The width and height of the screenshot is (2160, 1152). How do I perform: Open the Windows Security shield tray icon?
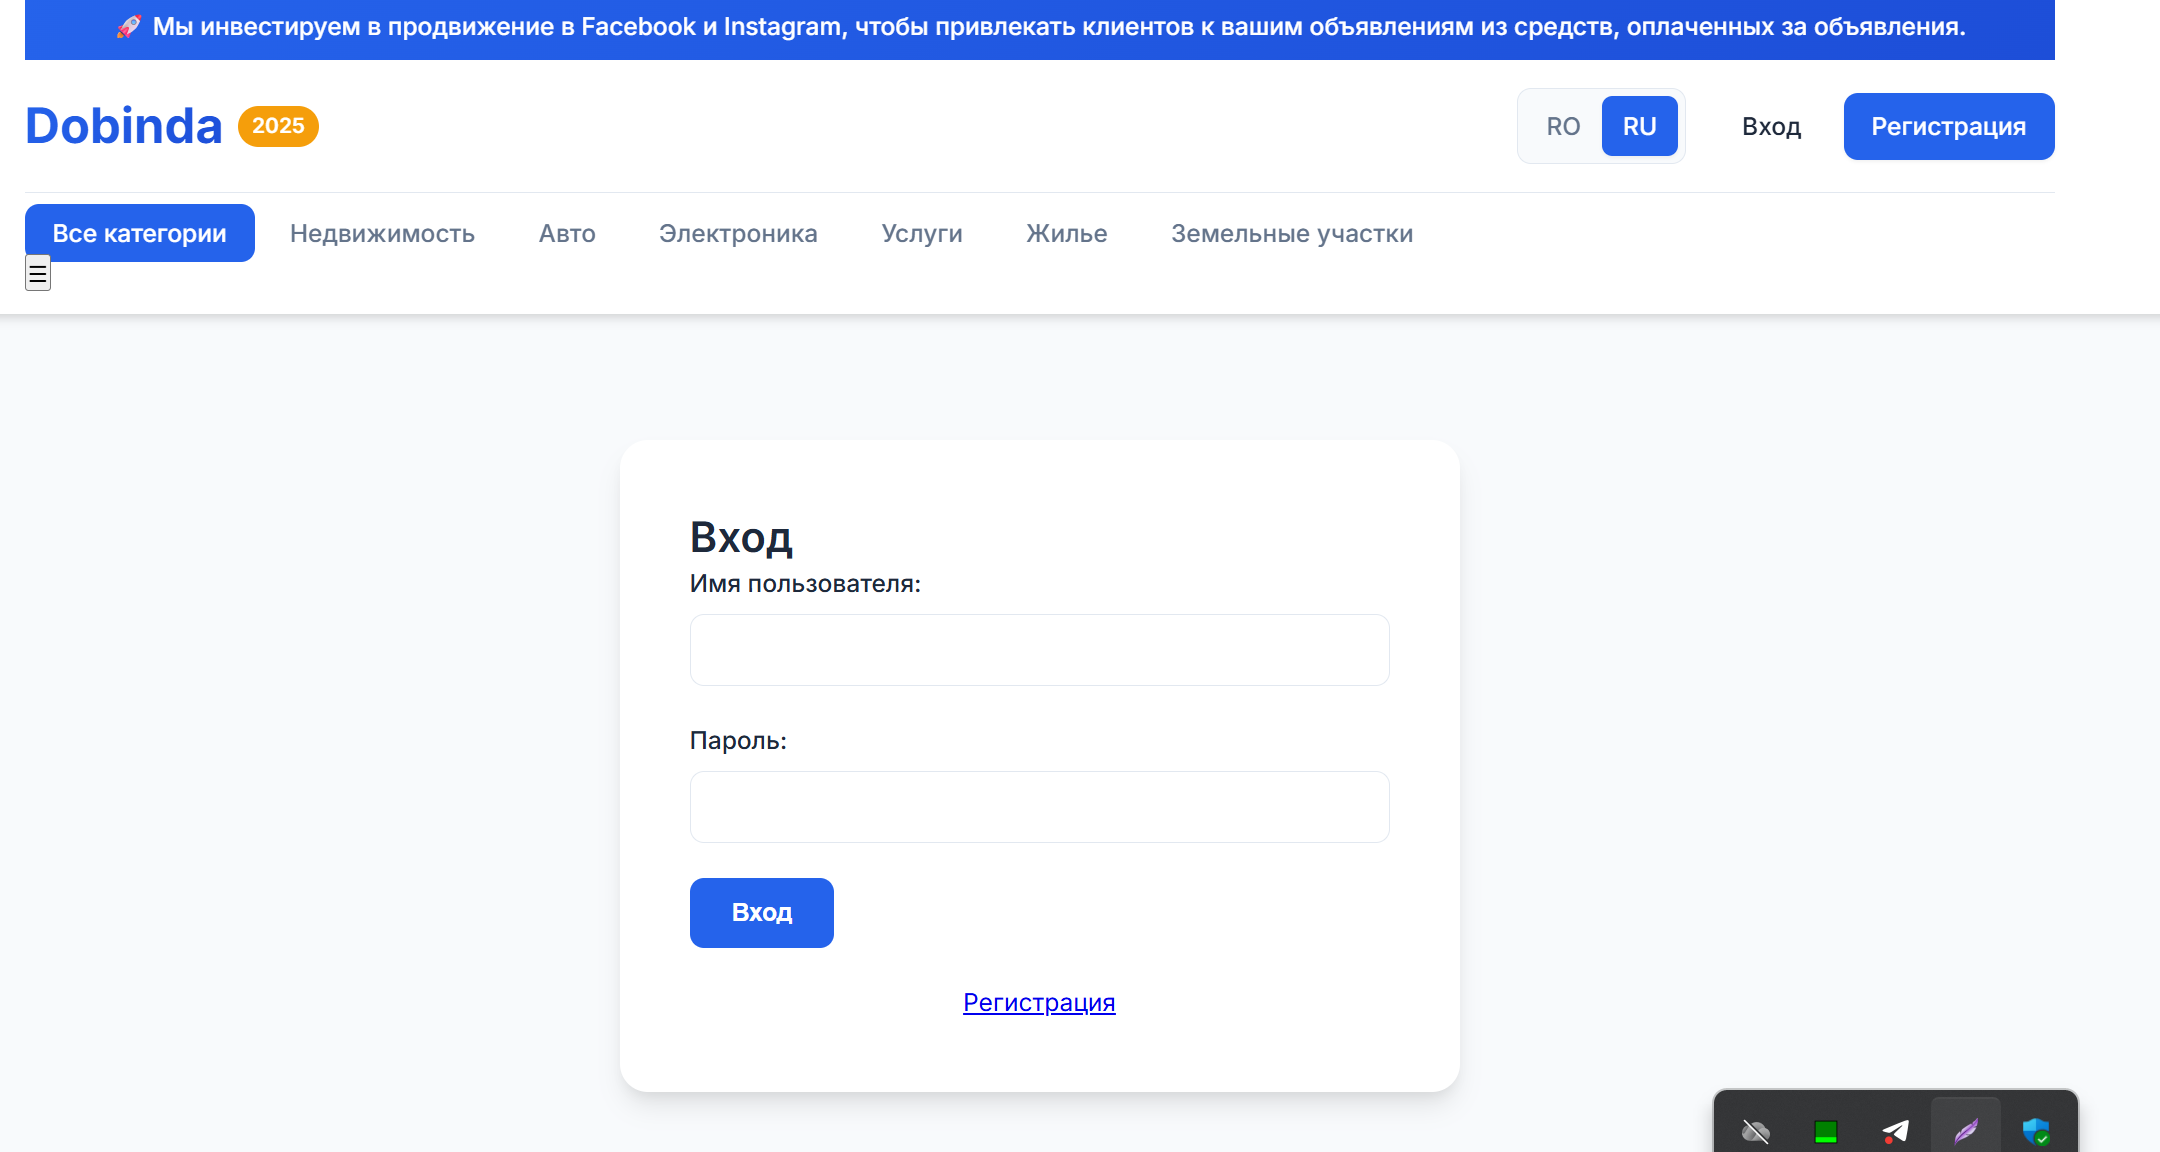click(x=2035, y=1131)
